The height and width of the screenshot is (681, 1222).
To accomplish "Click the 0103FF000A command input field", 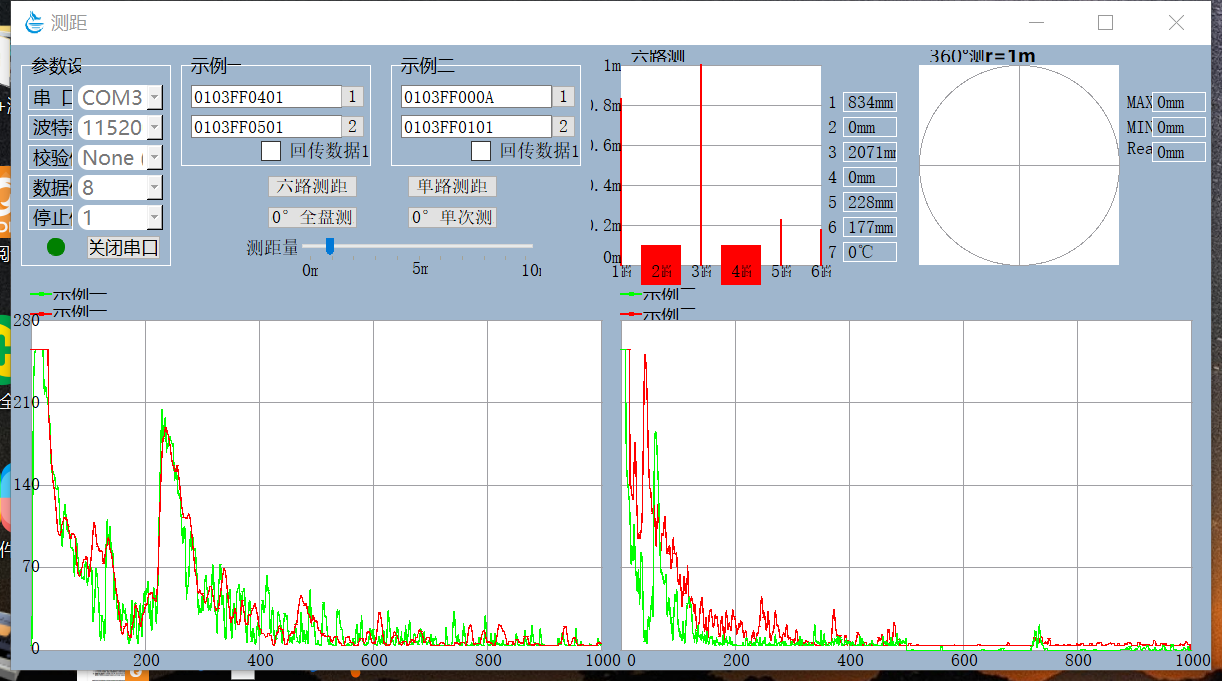I will pos(476,97).
